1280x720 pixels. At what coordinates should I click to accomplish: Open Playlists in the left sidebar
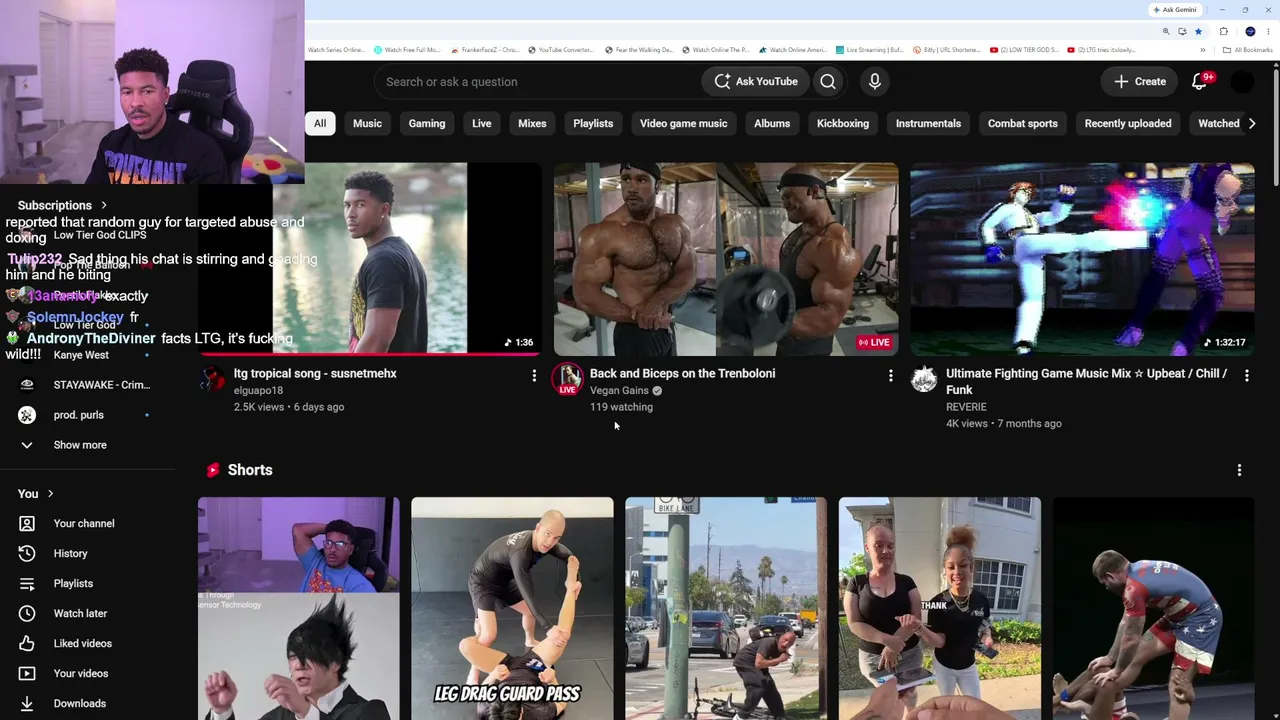pyautogui.click(x=73, y=584)
